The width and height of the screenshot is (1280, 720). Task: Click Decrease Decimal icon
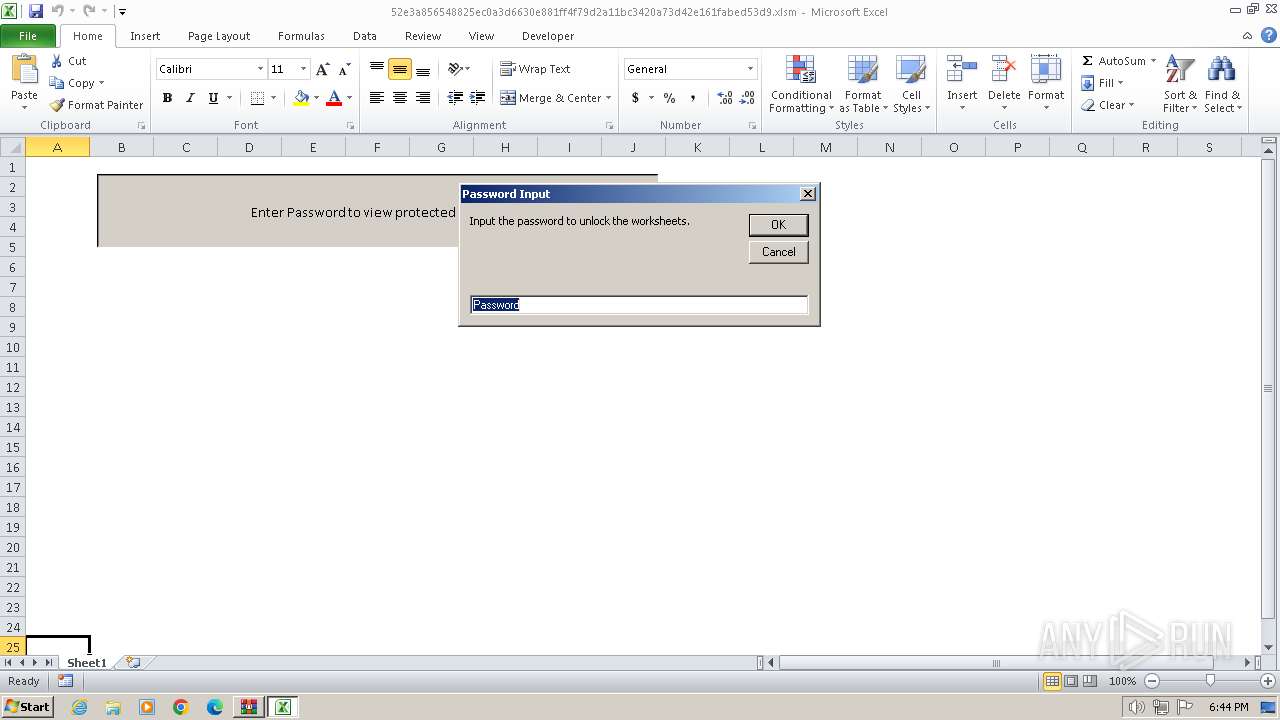click(748, 98)
